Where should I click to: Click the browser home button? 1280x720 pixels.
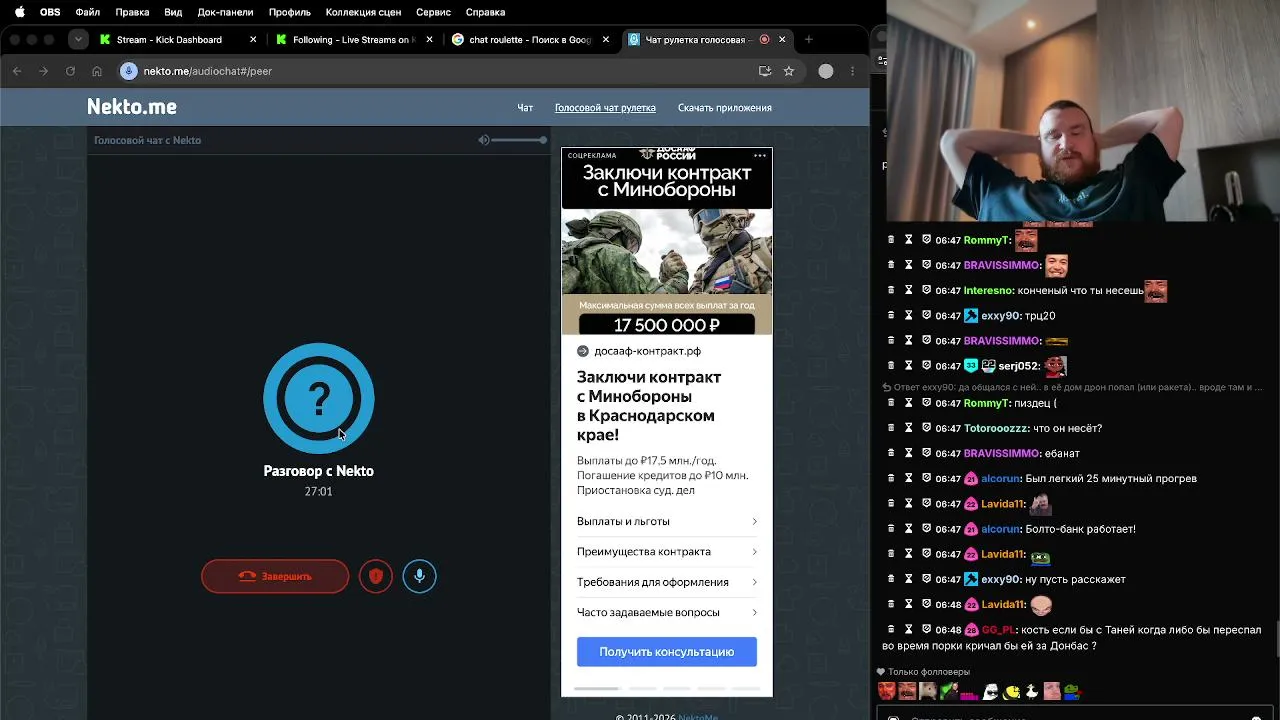(x=97, y=71)
